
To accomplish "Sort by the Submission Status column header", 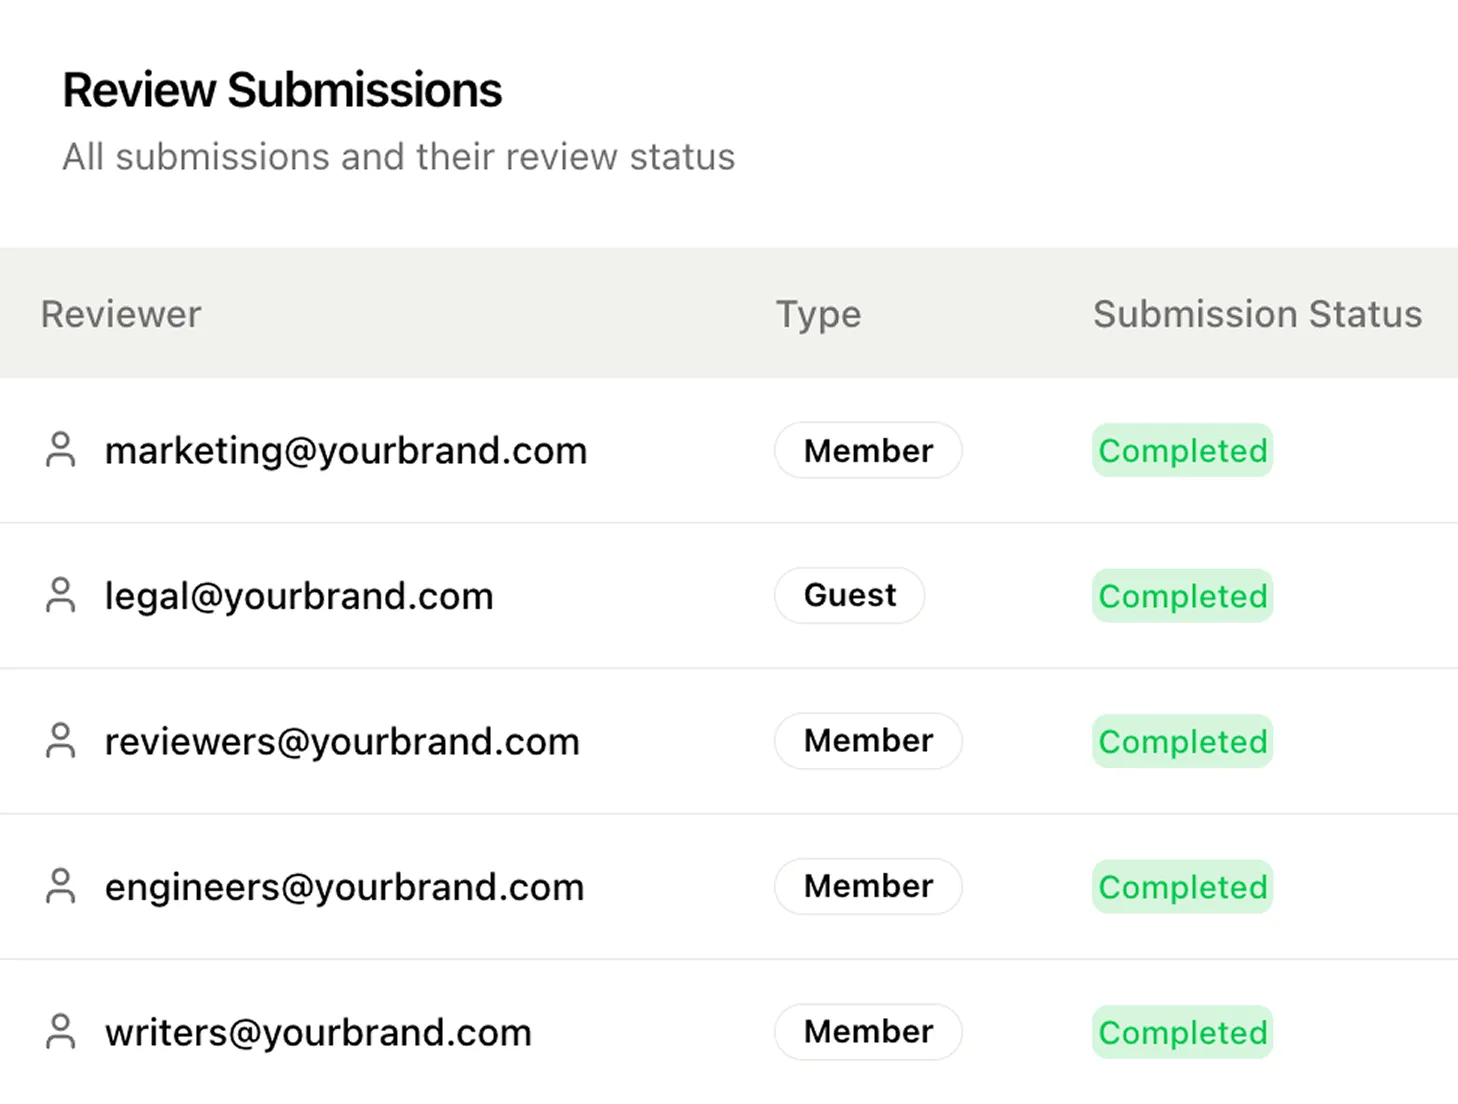I will click(1257, 314).
